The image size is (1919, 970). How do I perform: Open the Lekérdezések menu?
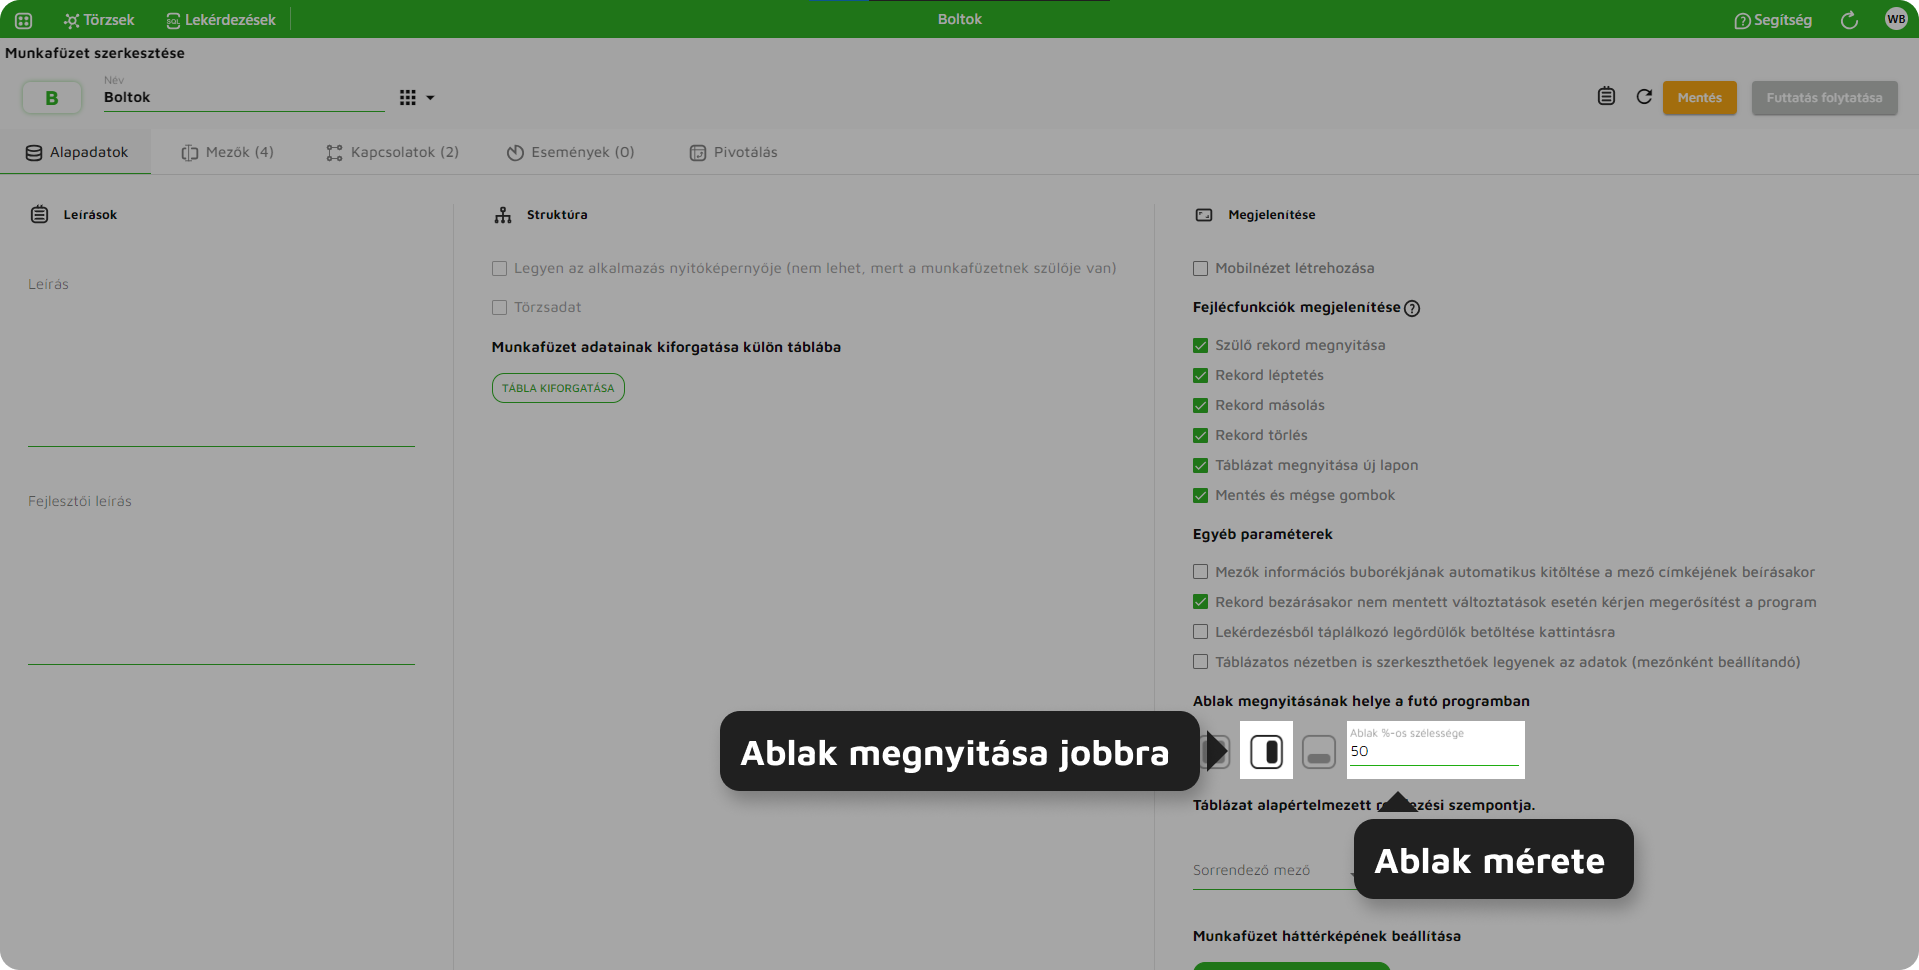[221, 20]
